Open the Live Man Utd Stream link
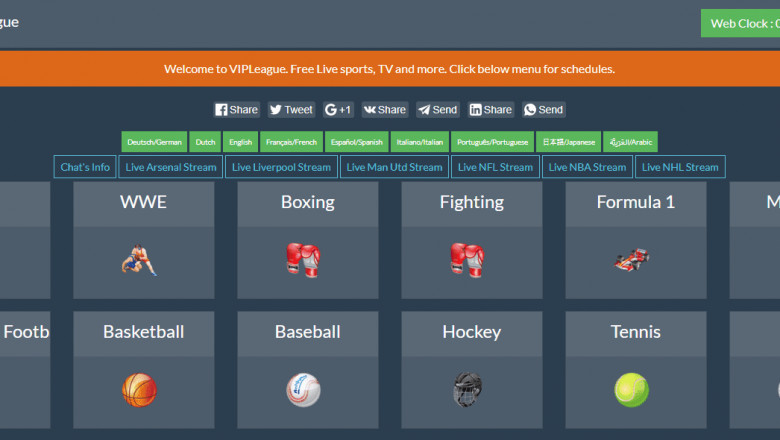 [x=394, y=167]
